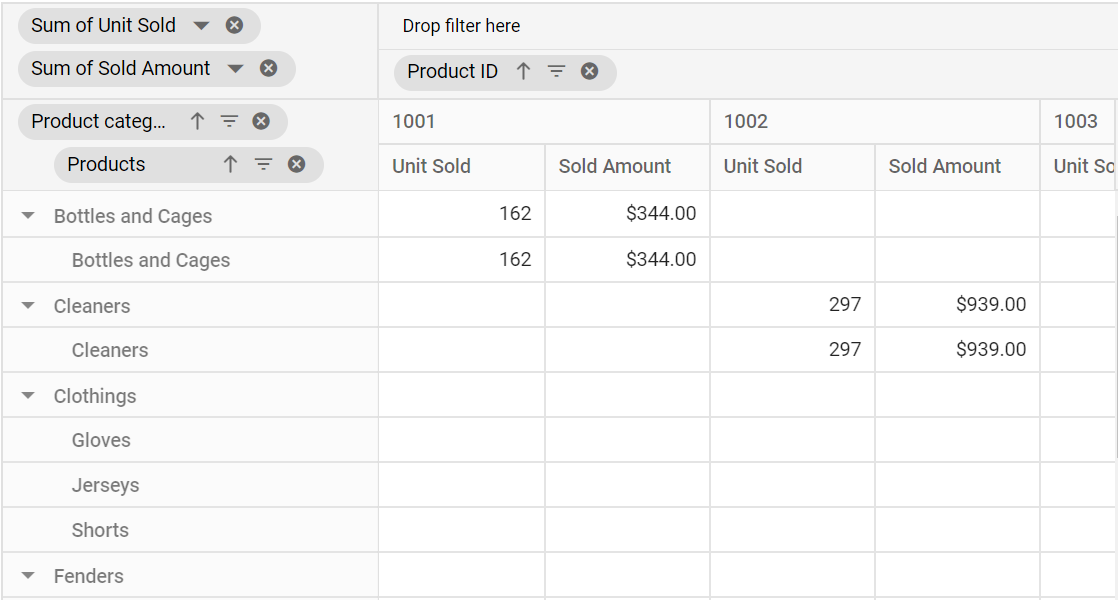Click $344.00 in Bottles and Cages category row
1118x600 pixels.
[x=661, y=214]
